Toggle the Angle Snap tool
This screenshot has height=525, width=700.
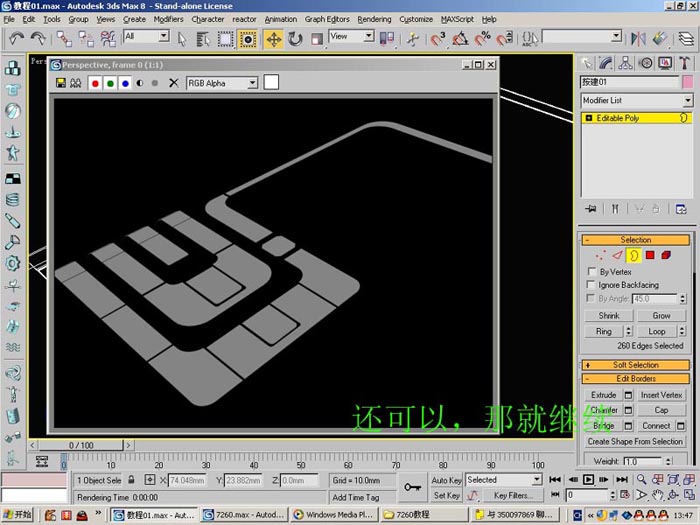click(460, 38)
